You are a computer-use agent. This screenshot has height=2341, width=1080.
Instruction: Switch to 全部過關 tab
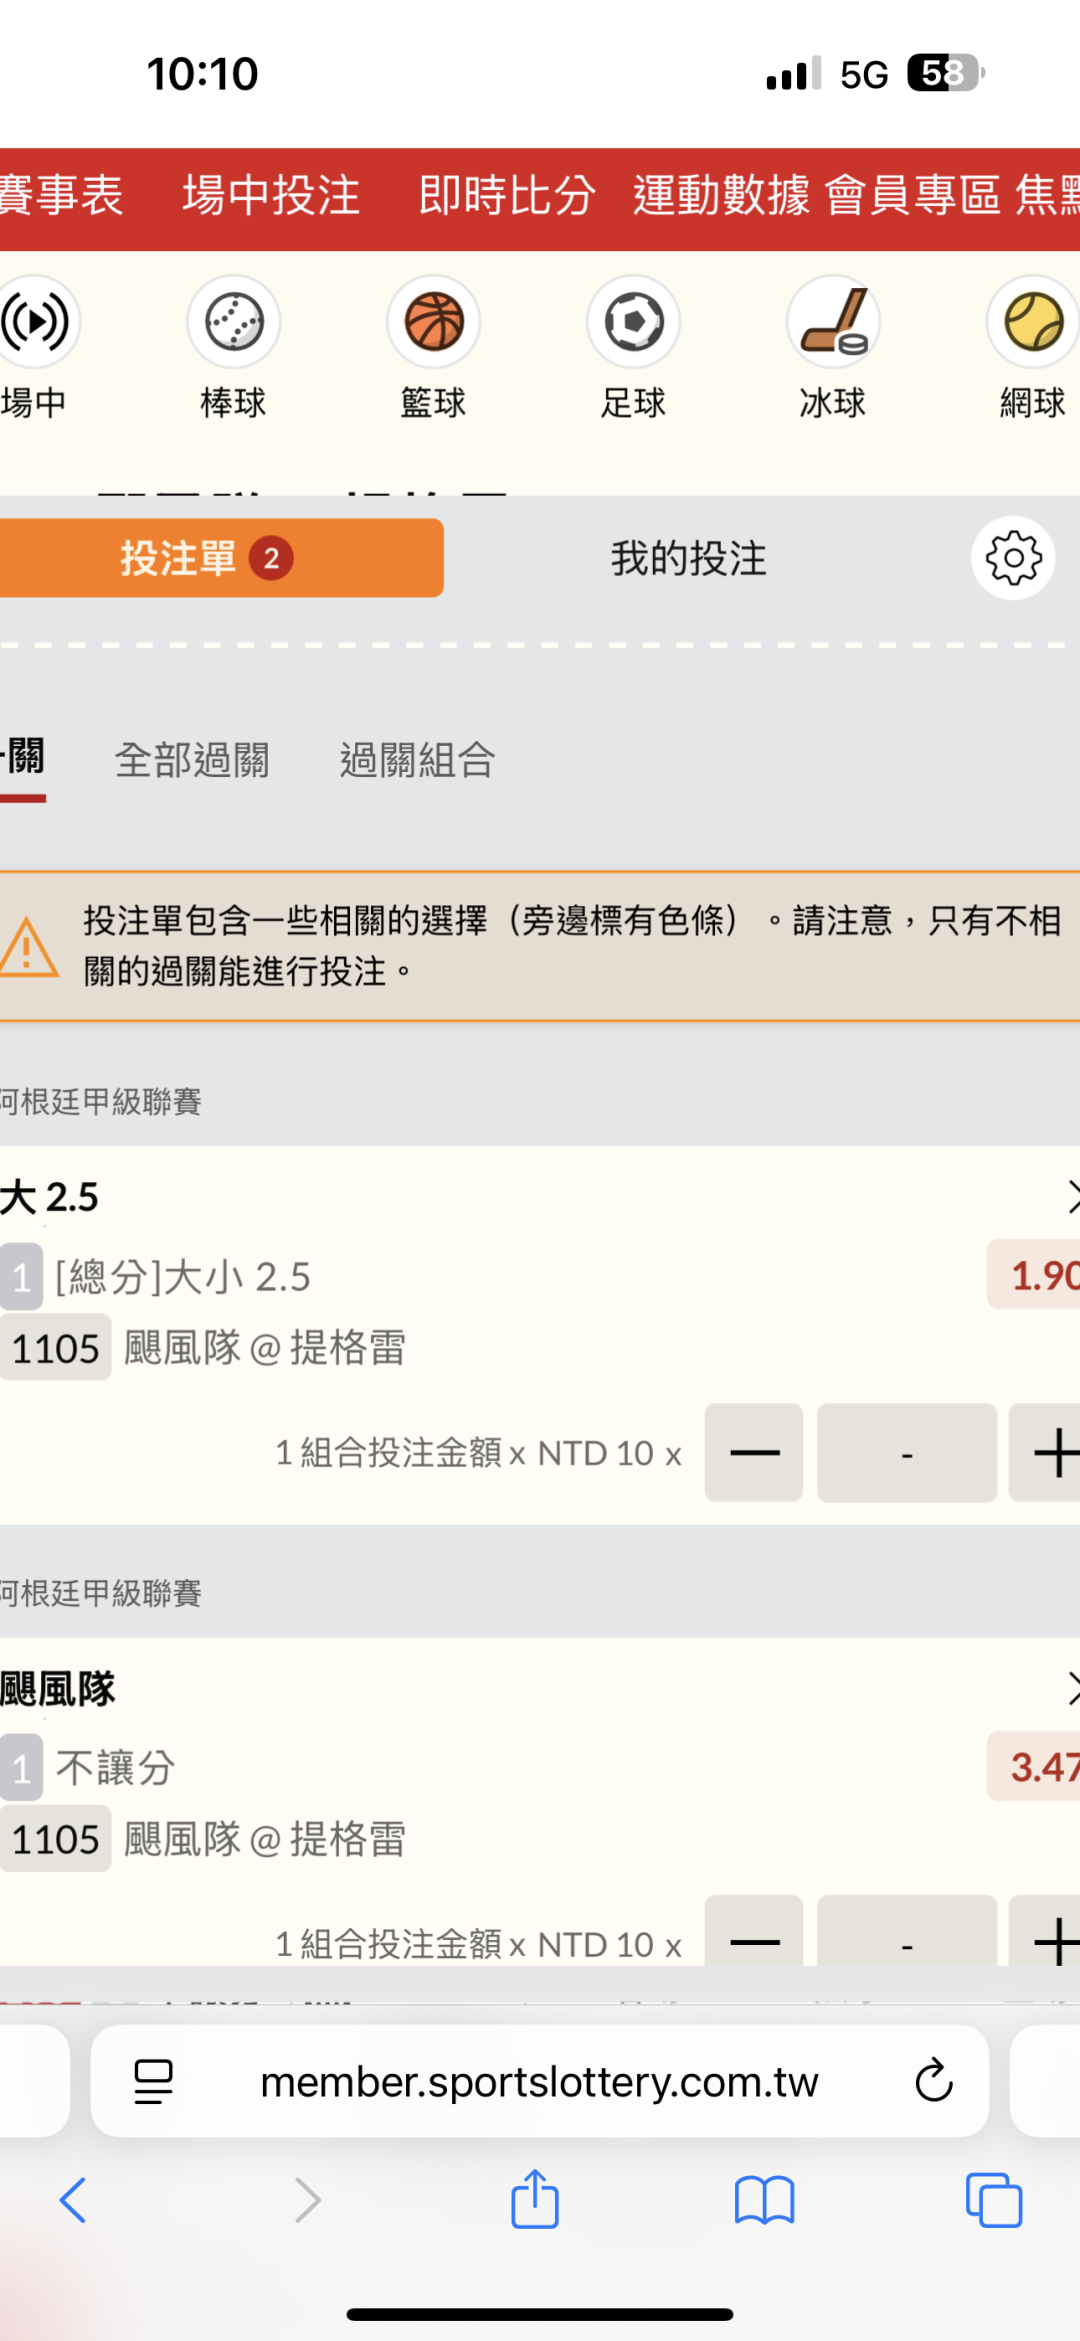pos(192,760)
